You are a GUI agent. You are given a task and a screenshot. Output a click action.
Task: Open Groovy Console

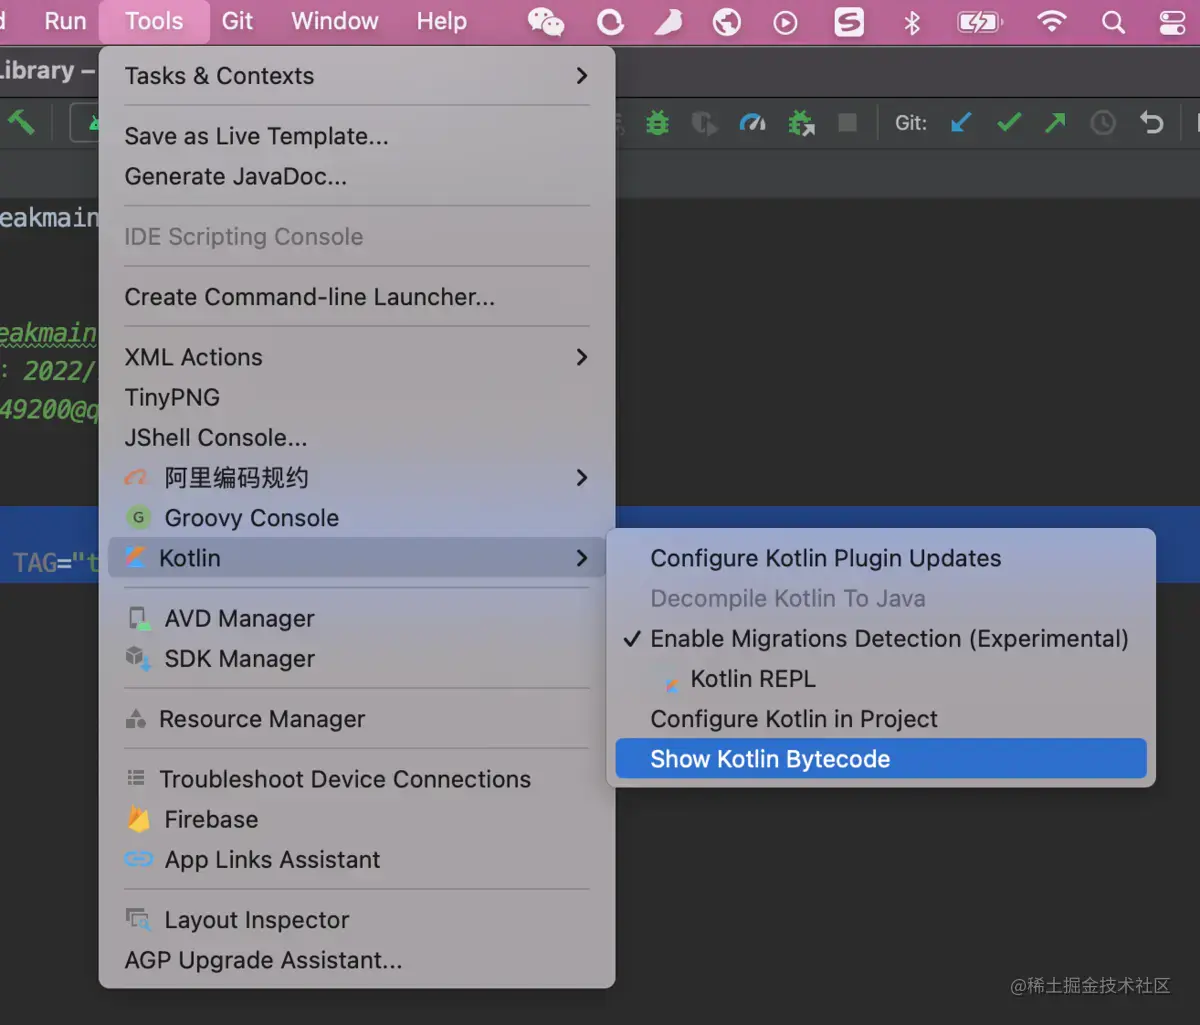pyautogui.click(x=357, y=518)
